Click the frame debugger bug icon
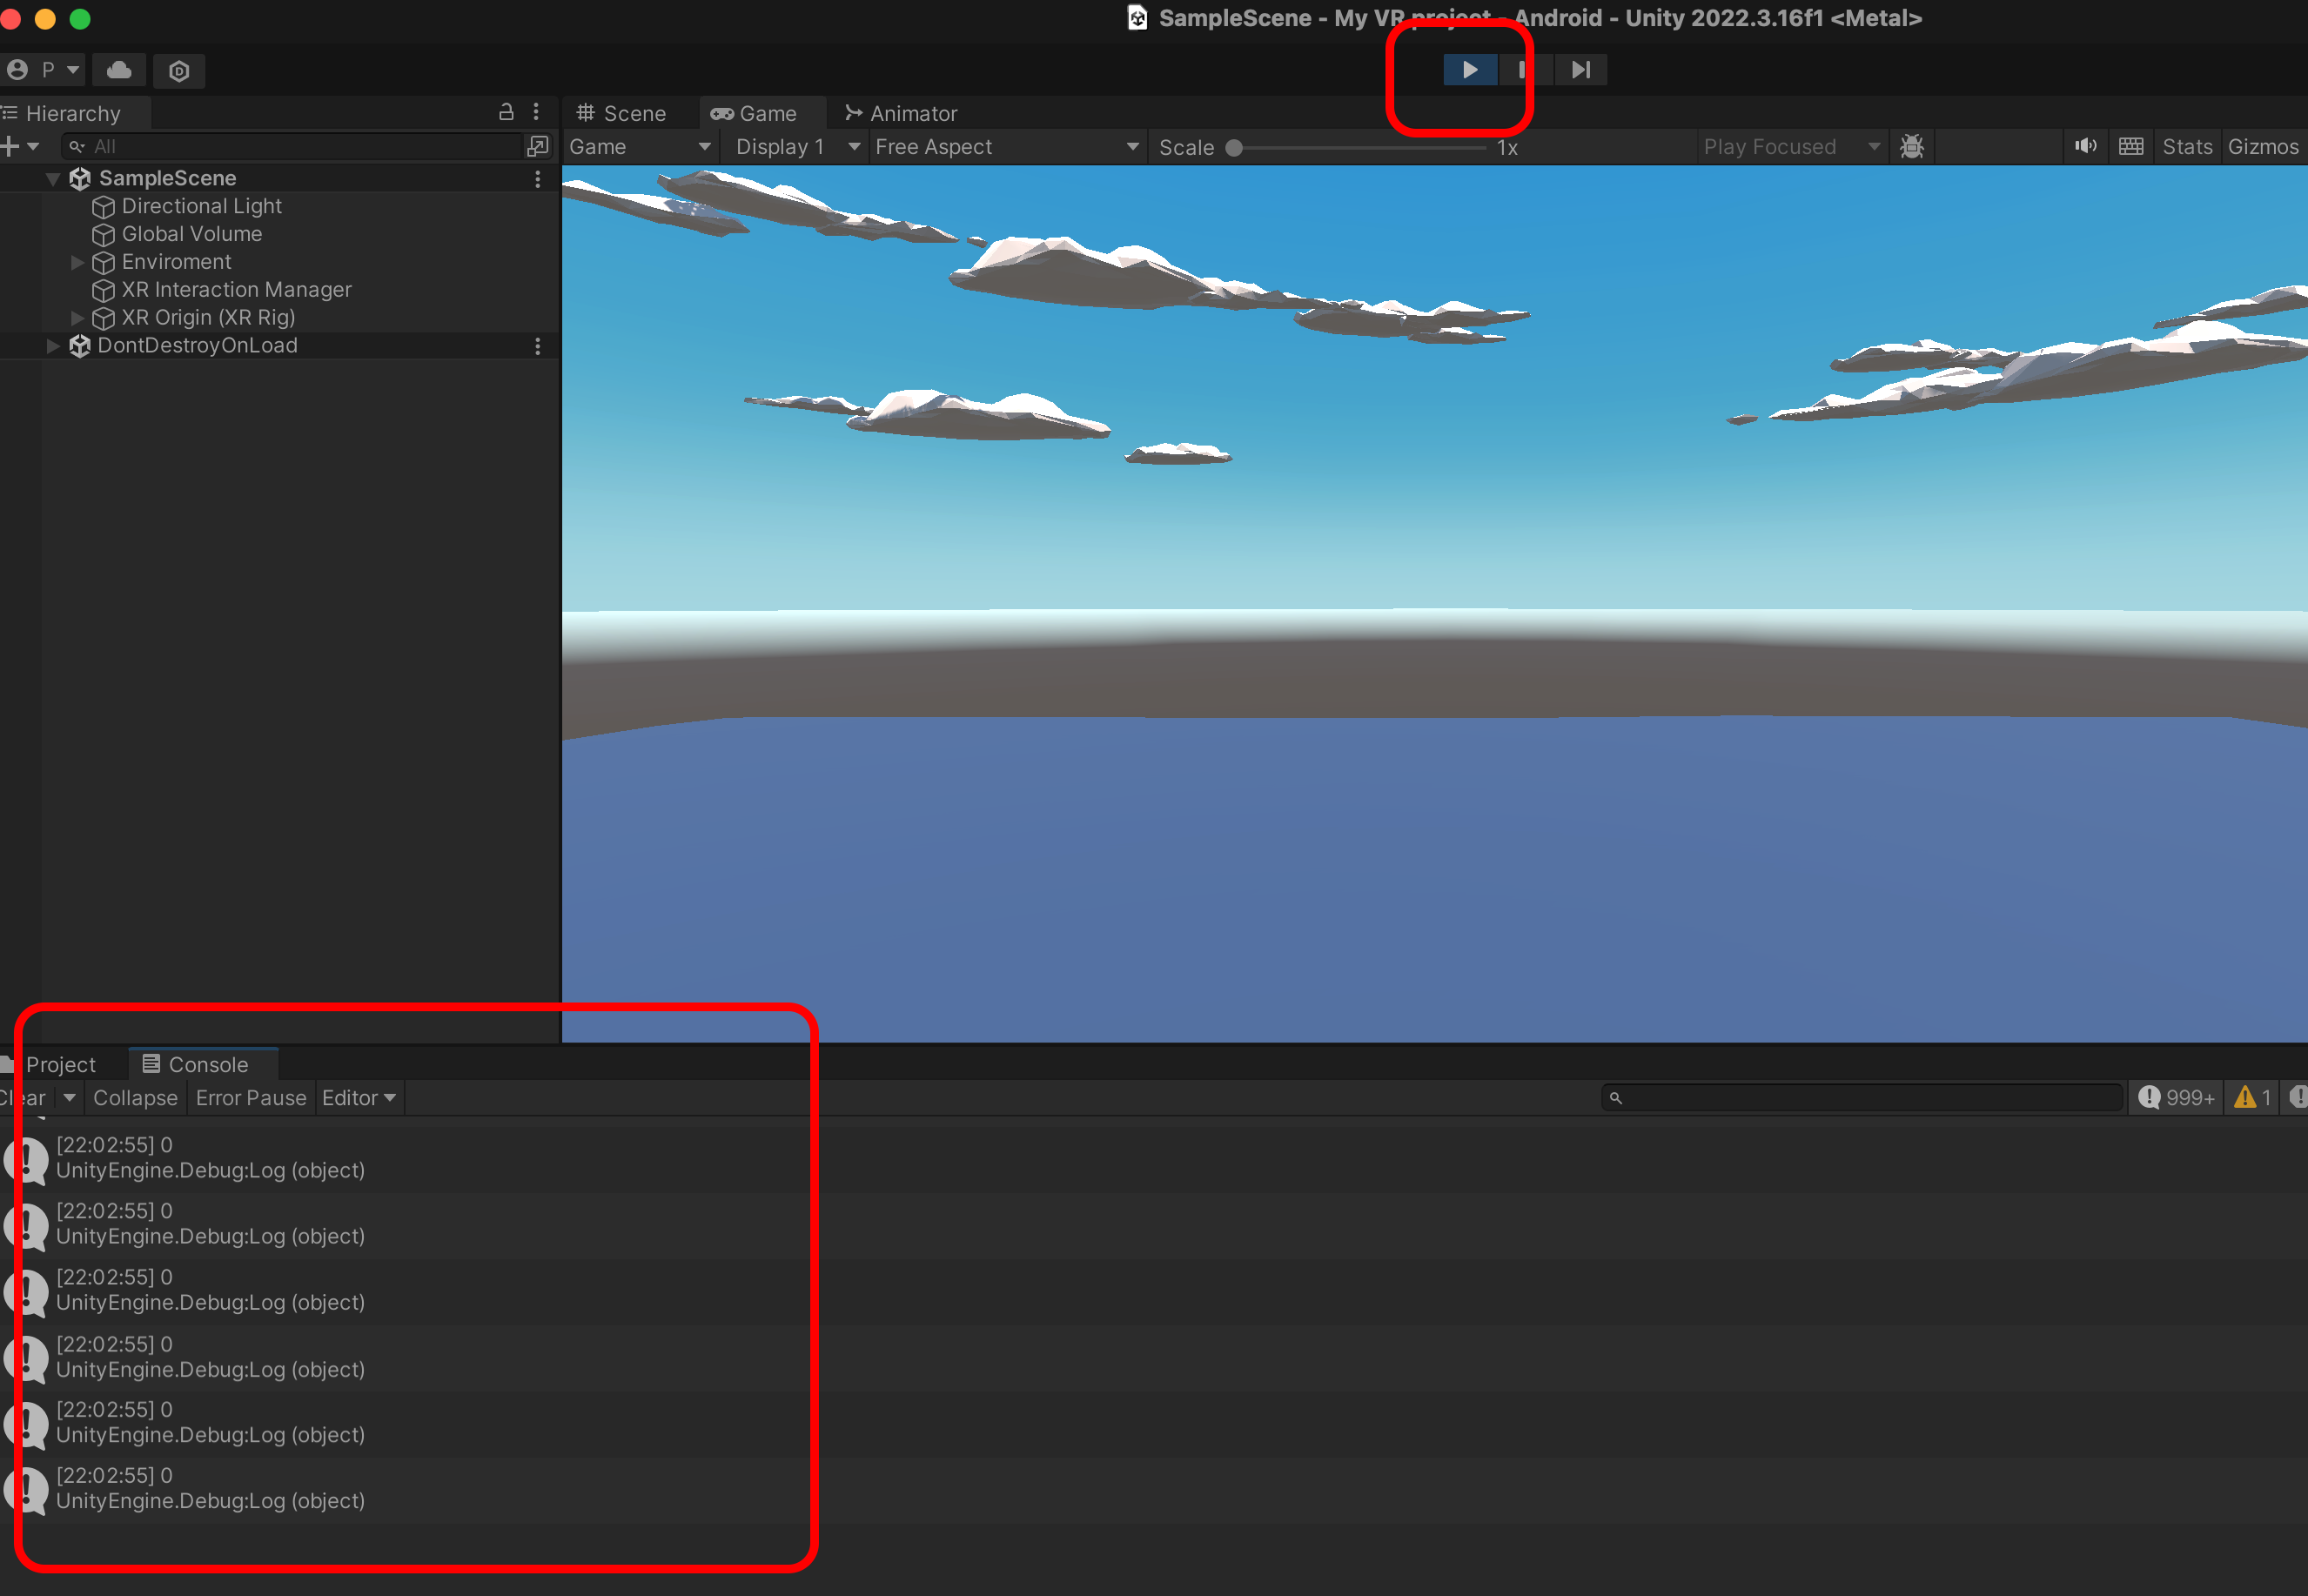Viewport: 2308px width, 1596px height. (1911, 147)
